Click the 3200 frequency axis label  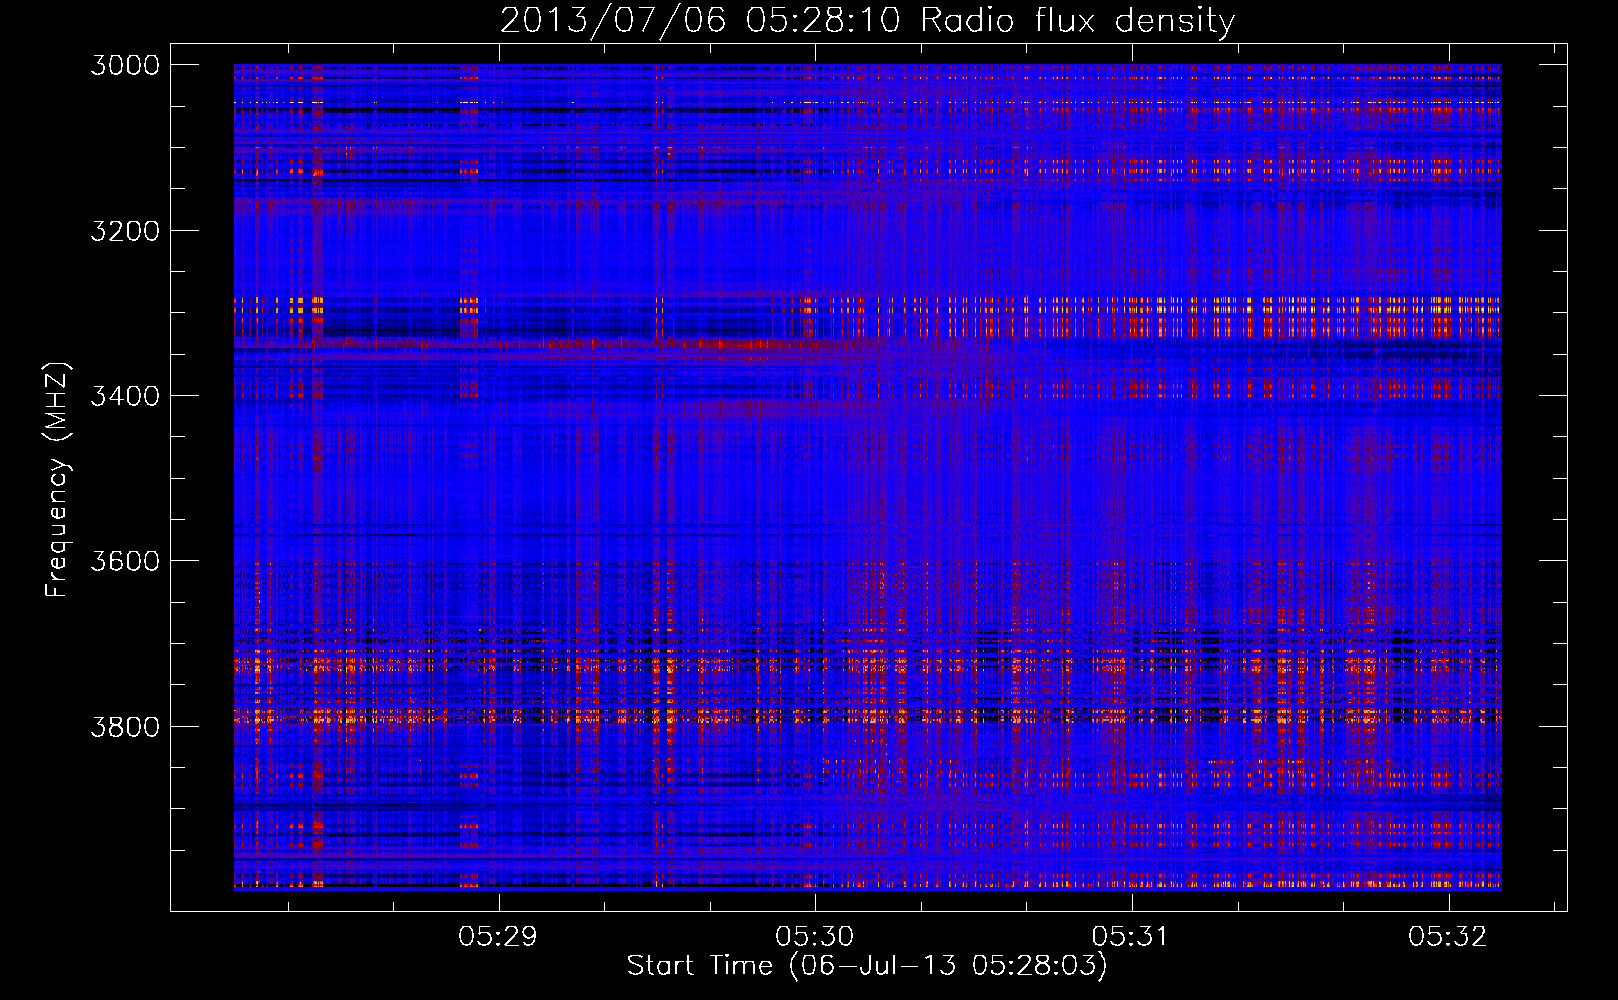coord(125,231)
